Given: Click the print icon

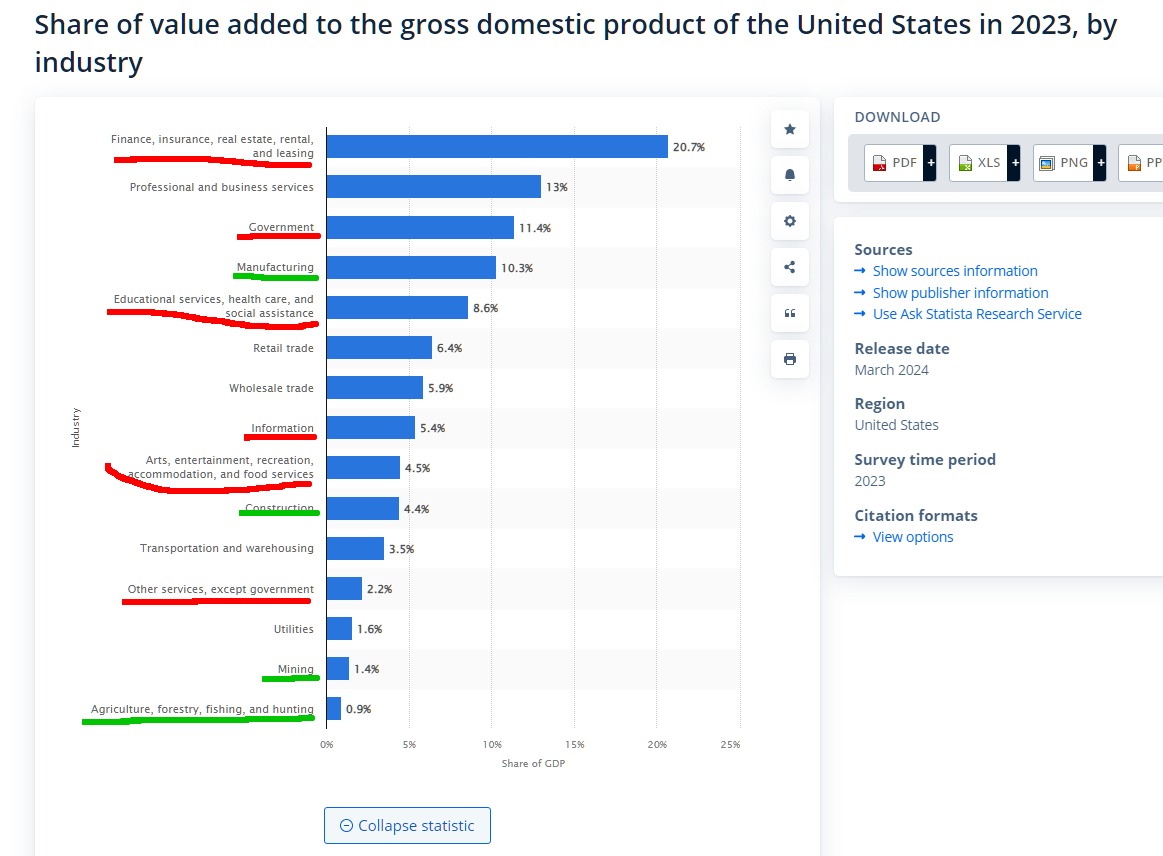Looking at the screenshot, I should [790, 359].
